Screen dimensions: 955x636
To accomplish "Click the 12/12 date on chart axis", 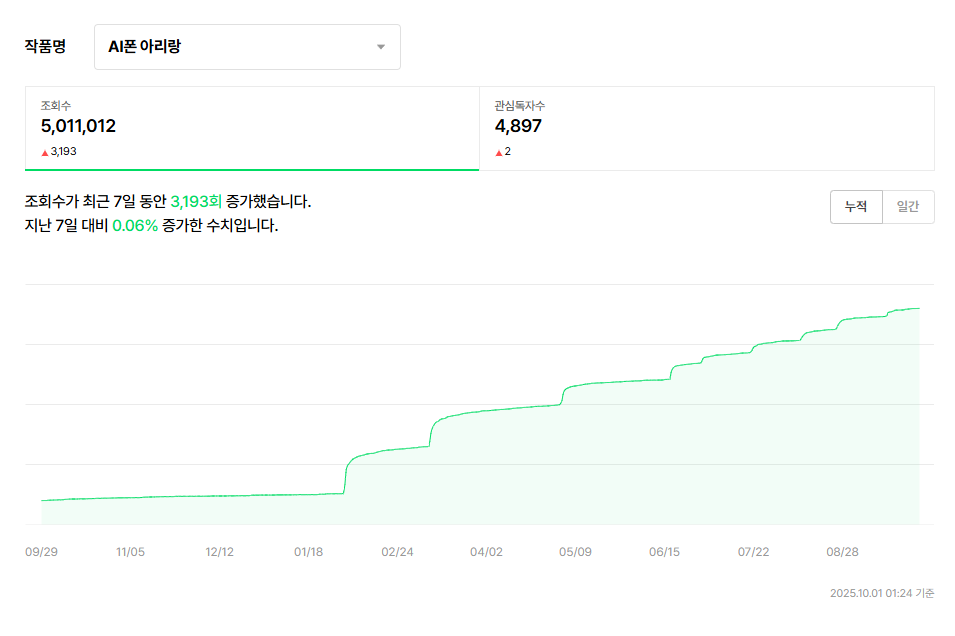I will click(219, 552).
